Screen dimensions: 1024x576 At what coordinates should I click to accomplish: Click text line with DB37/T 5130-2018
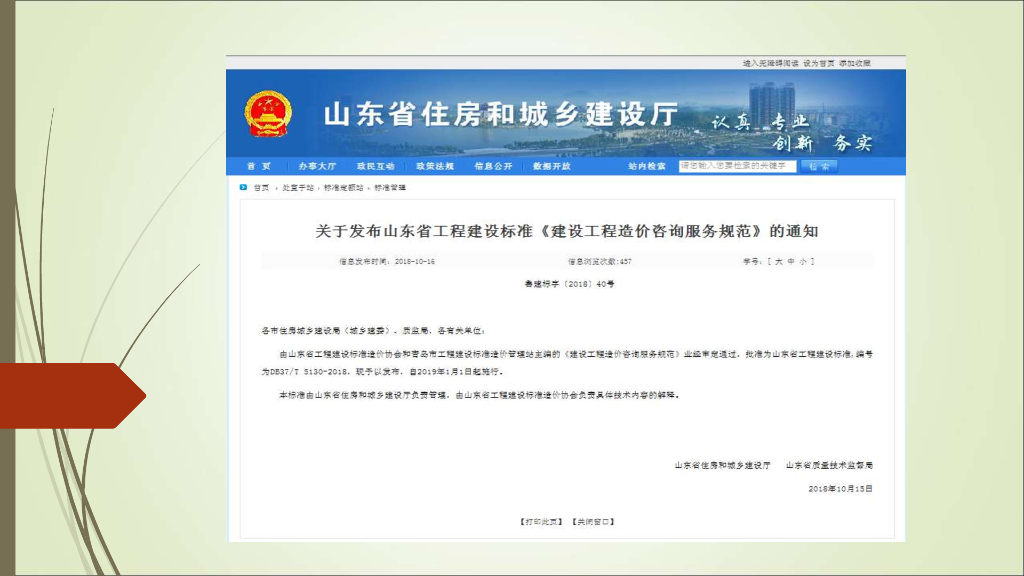[383, 372]
